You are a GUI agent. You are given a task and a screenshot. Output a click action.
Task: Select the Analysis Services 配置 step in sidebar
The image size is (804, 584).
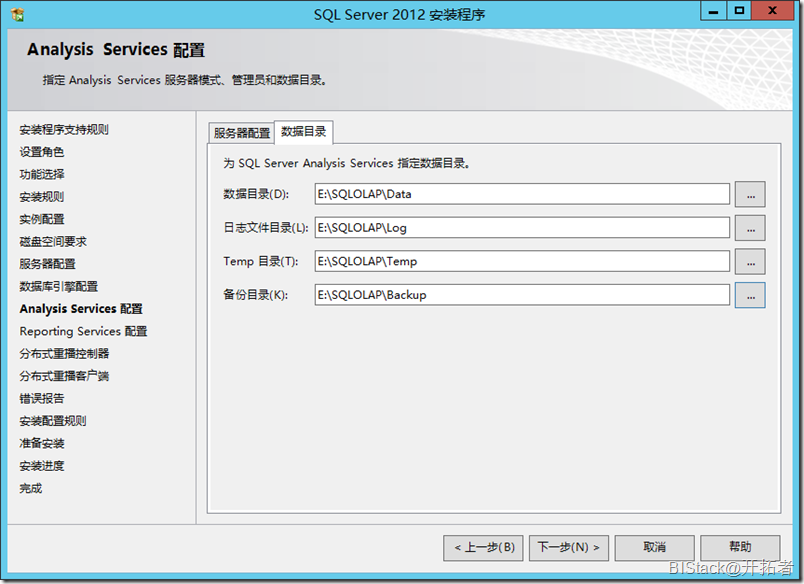click(x=81, y=309)
